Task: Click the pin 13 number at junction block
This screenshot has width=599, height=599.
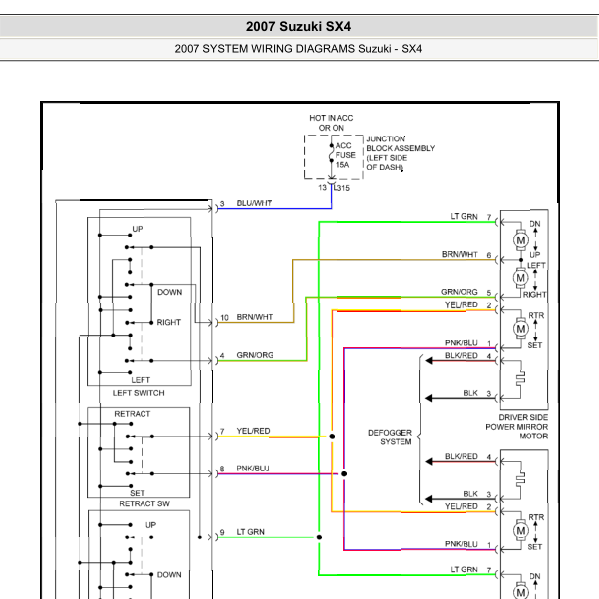Action: click(322, 188)
